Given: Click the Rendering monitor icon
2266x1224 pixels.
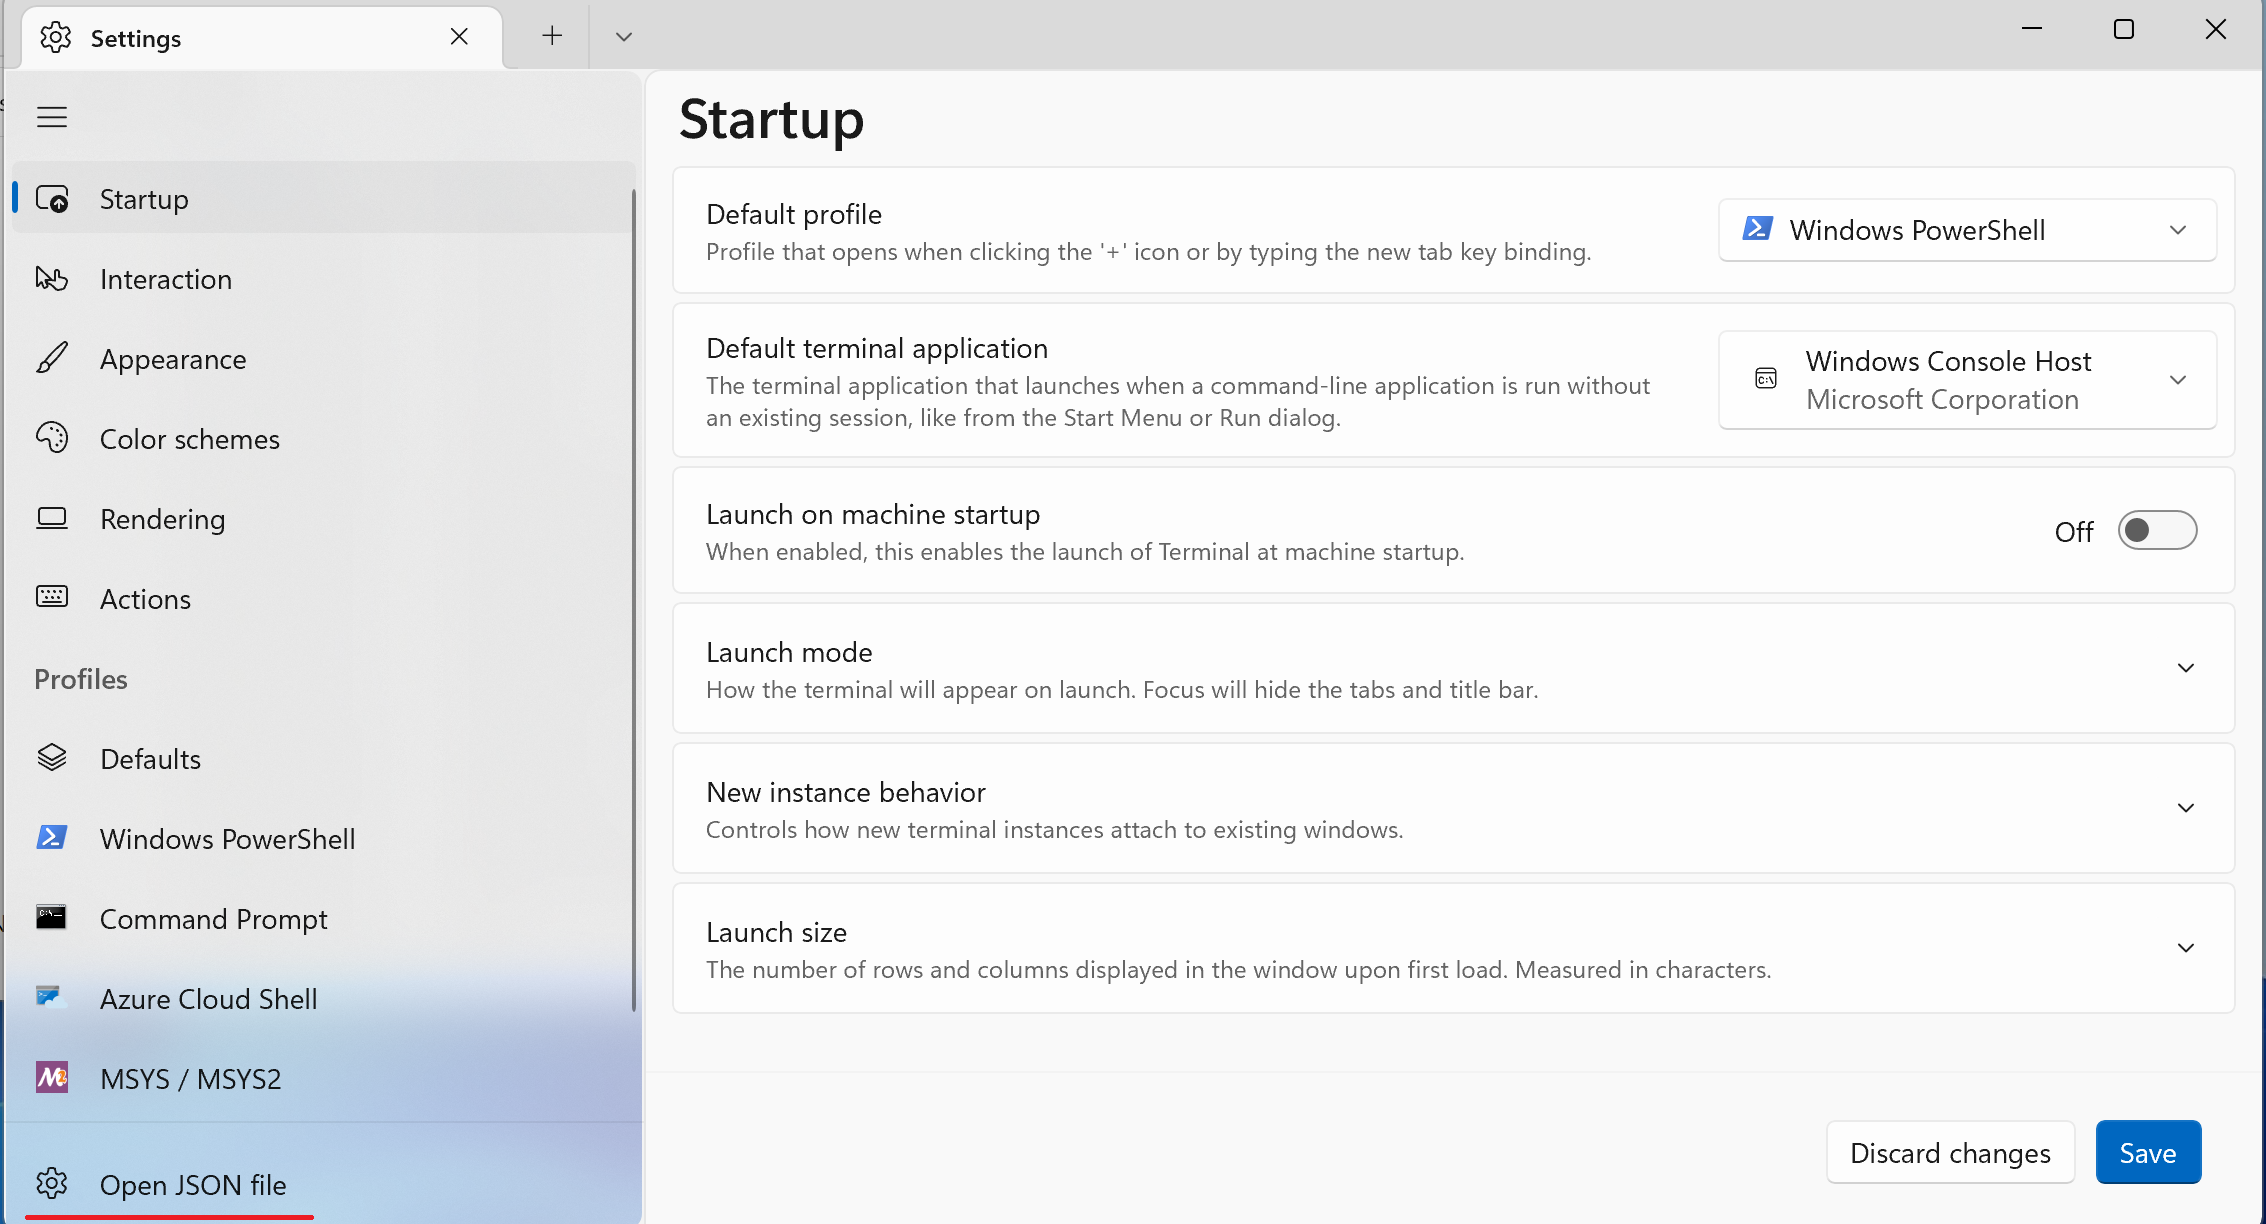Looking at the screenshot, I should point(52,518).
